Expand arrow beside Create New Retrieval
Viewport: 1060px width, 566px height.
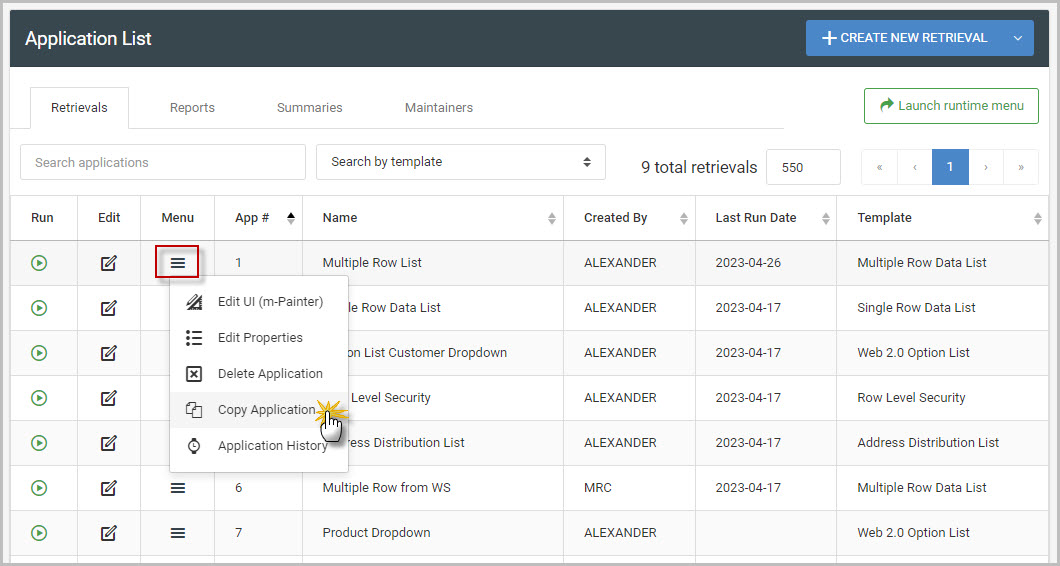coord(1017,38)
